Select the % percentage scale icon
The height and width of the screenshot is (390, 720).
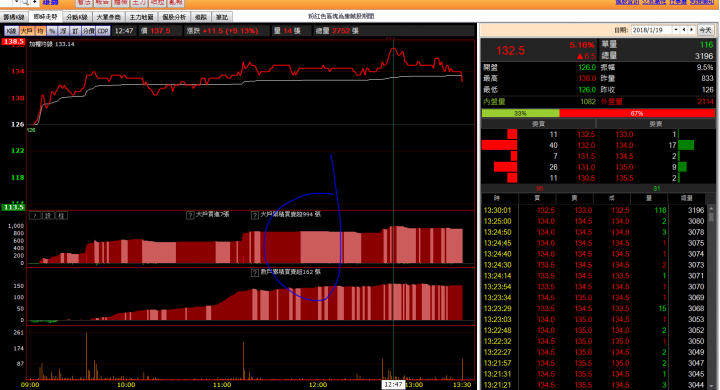51,31
